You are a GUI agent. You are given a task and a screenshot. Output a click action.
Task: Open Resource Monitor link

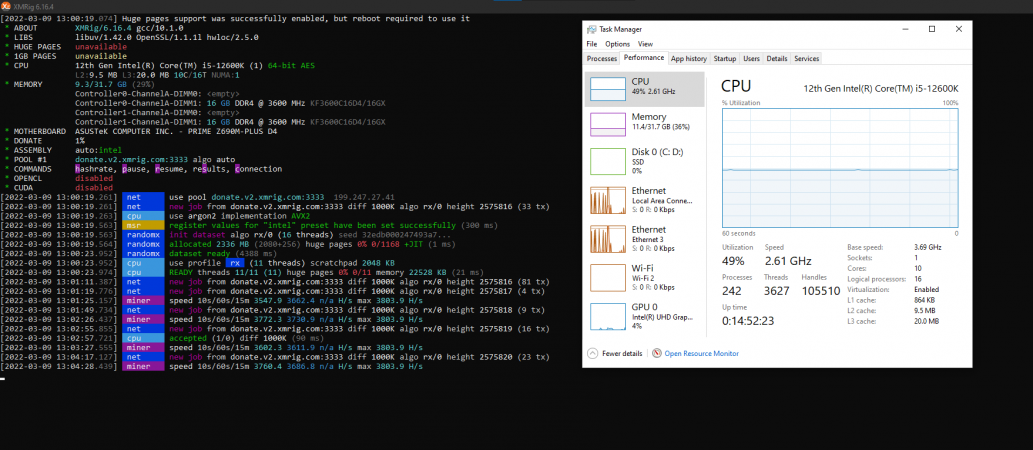pos(701,354)
